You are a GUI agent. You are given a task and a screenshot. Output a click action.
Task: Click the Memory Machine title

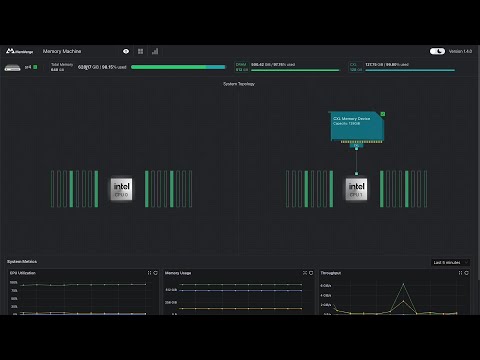point(62,51)
